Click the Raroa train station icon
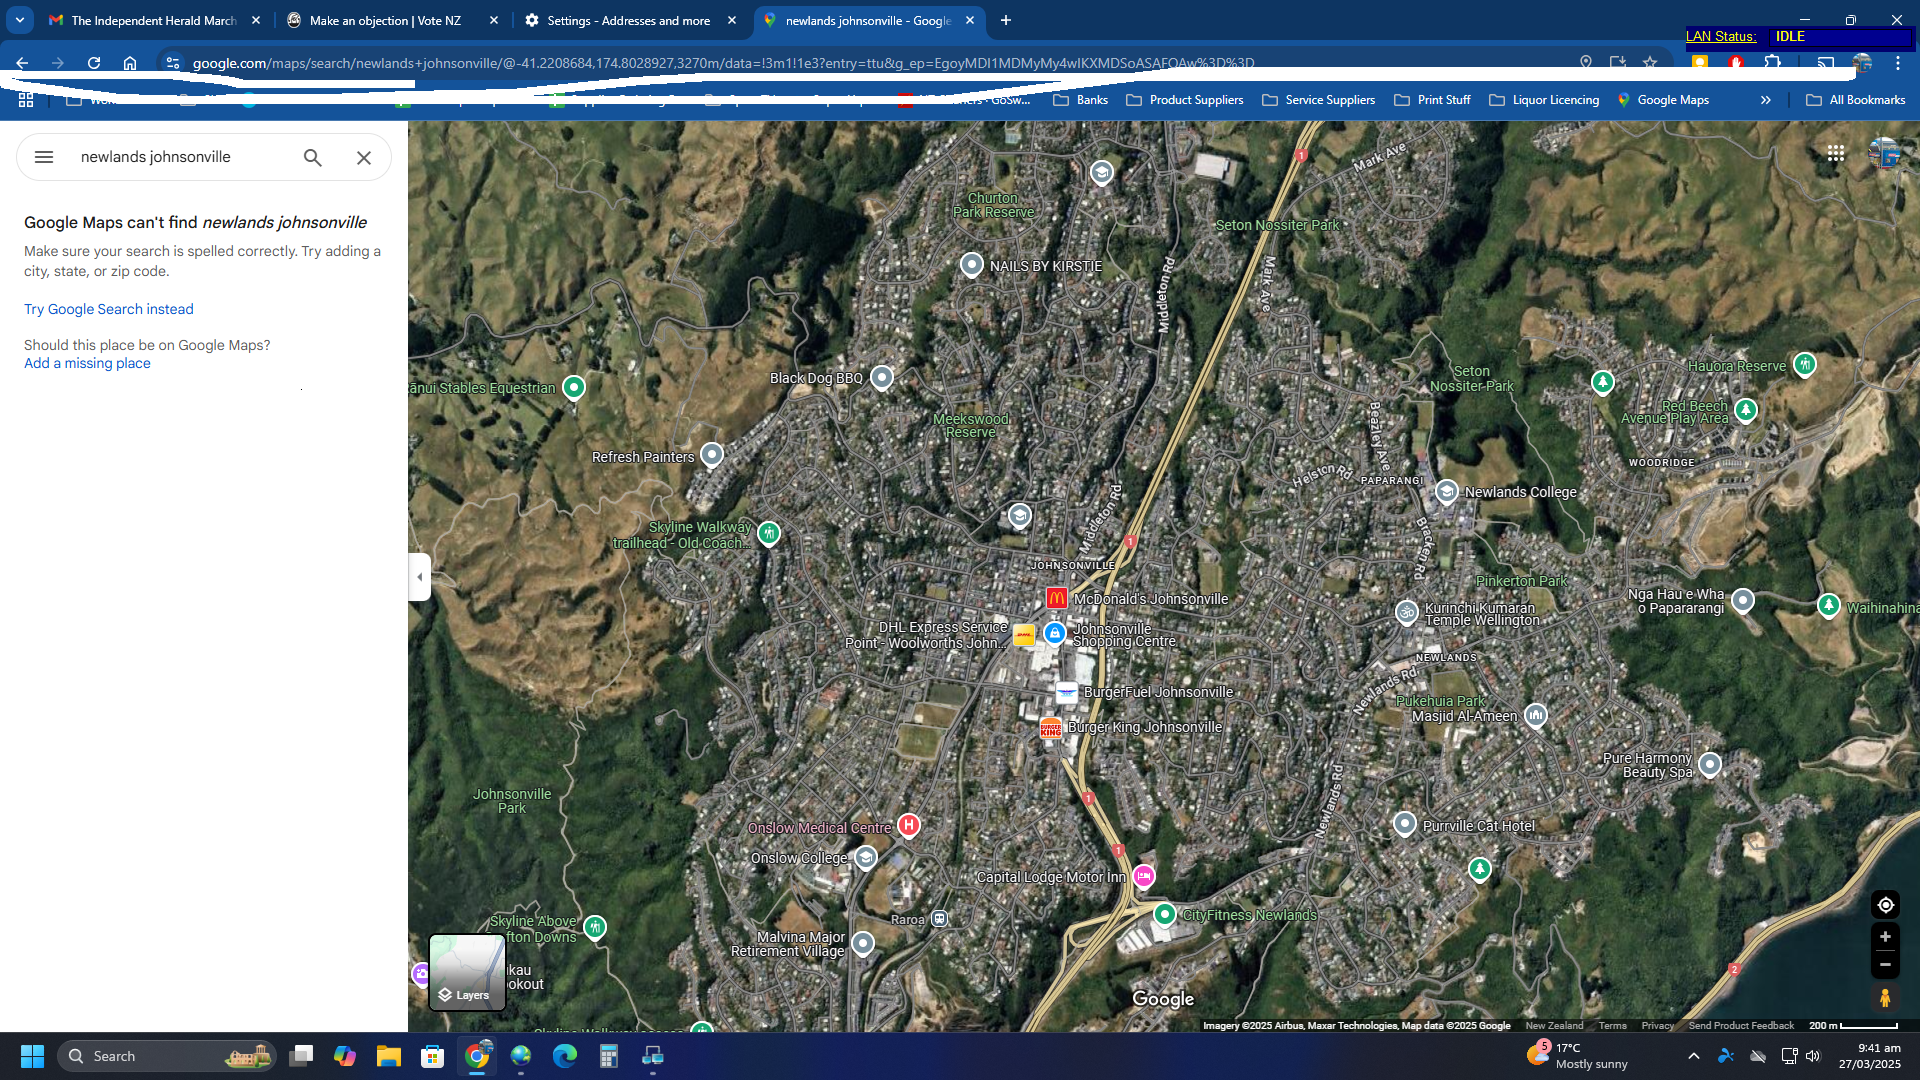 (939, 919)
